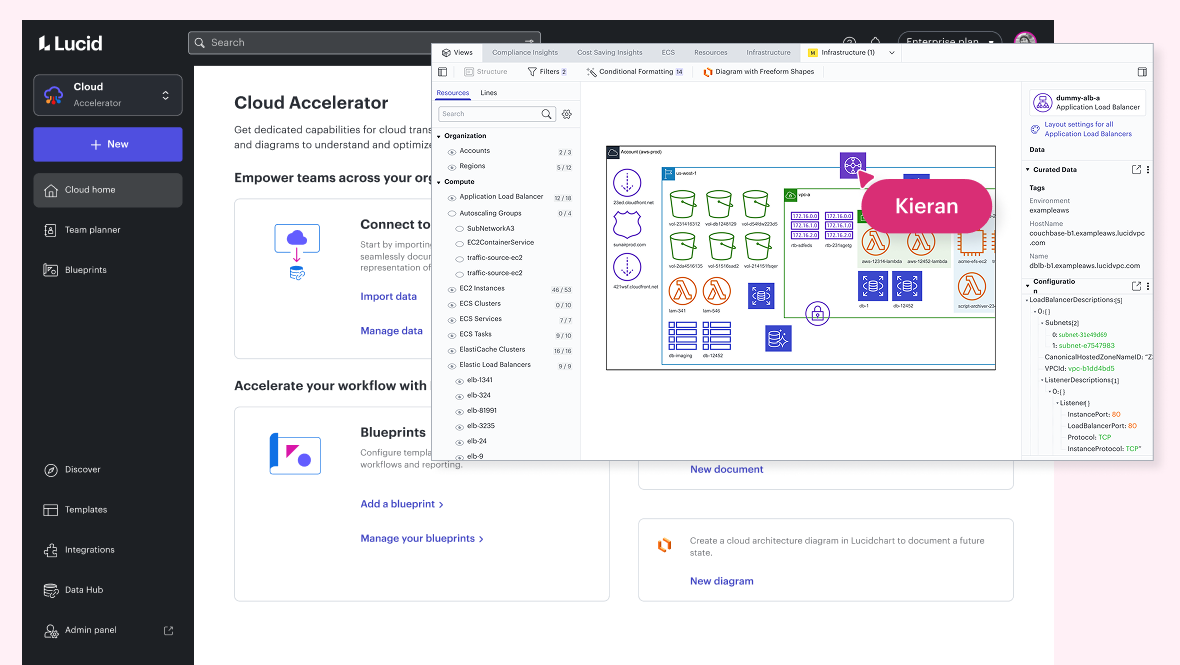
Task: Collapse the Organization section
Action: coord(439,137)
